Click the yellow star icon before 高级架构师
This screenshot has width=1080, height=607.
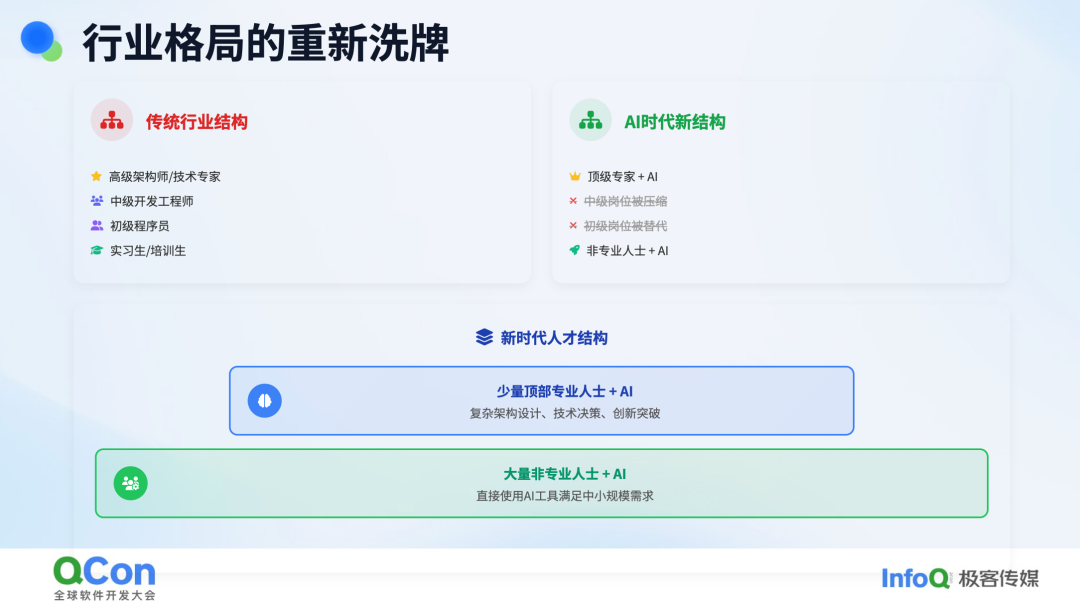pyautogui.click(x=96, y=176)
